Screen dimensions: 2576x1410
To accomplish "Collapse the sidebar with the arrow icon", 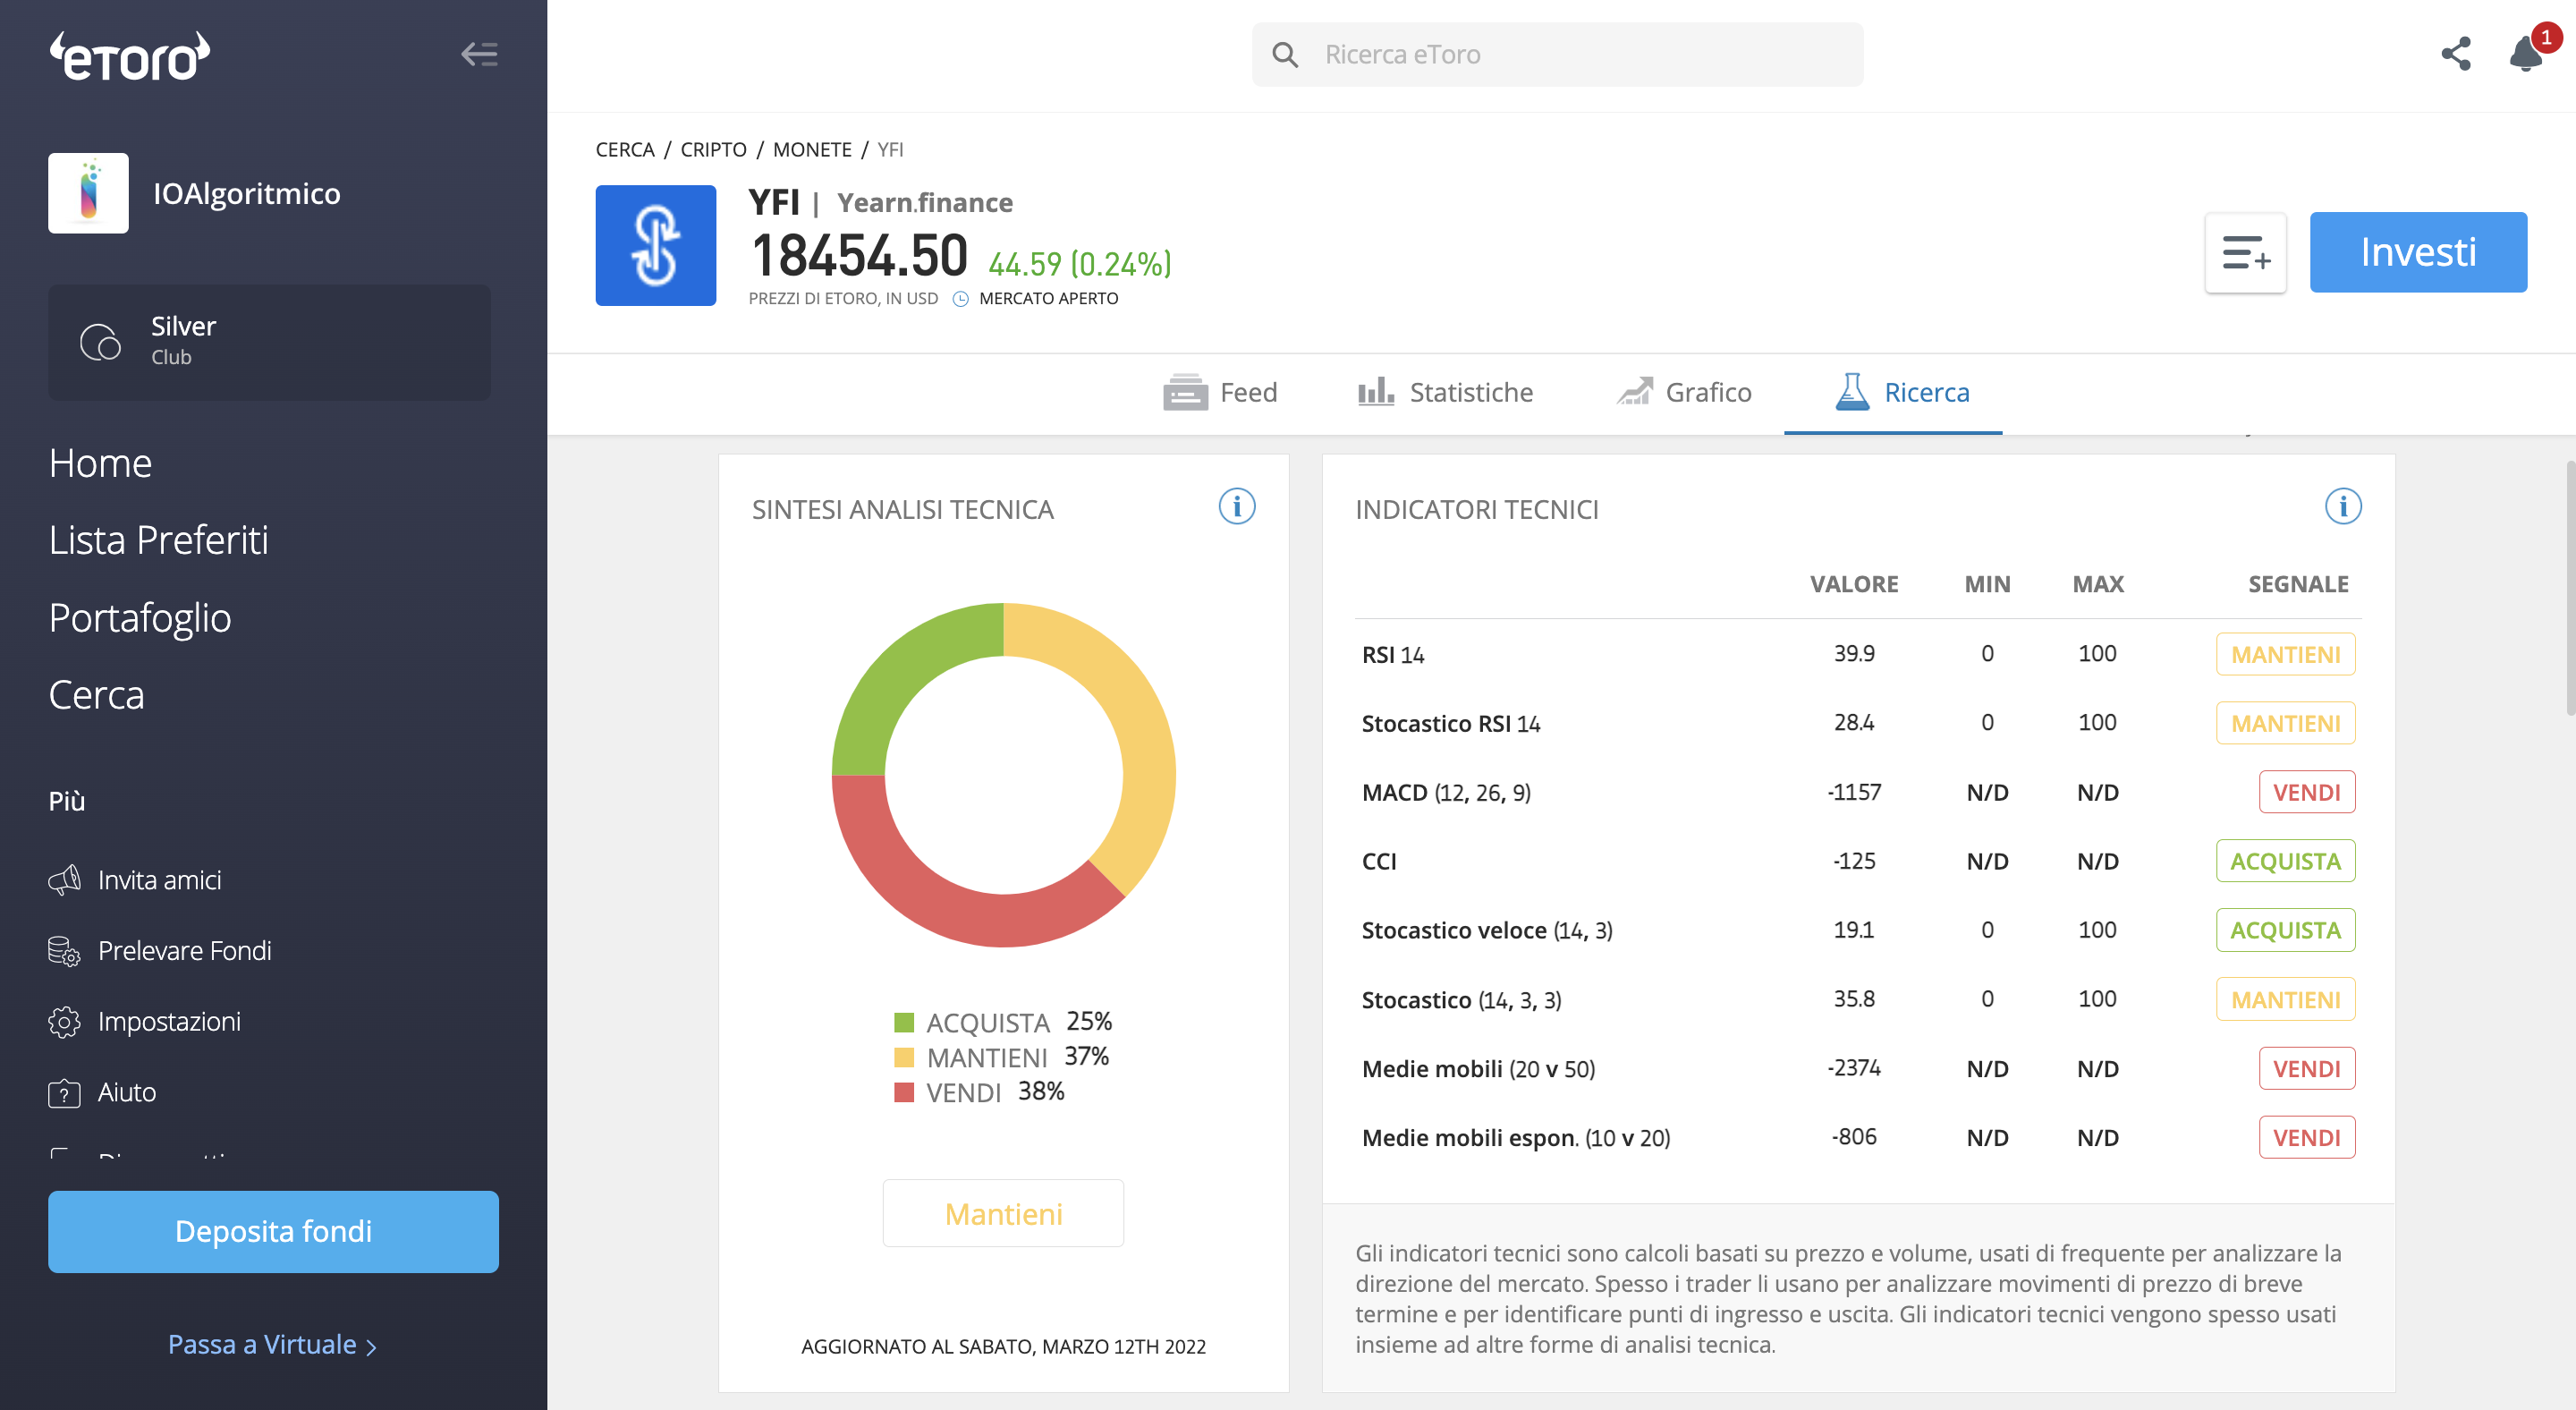I will coord(479,54).
